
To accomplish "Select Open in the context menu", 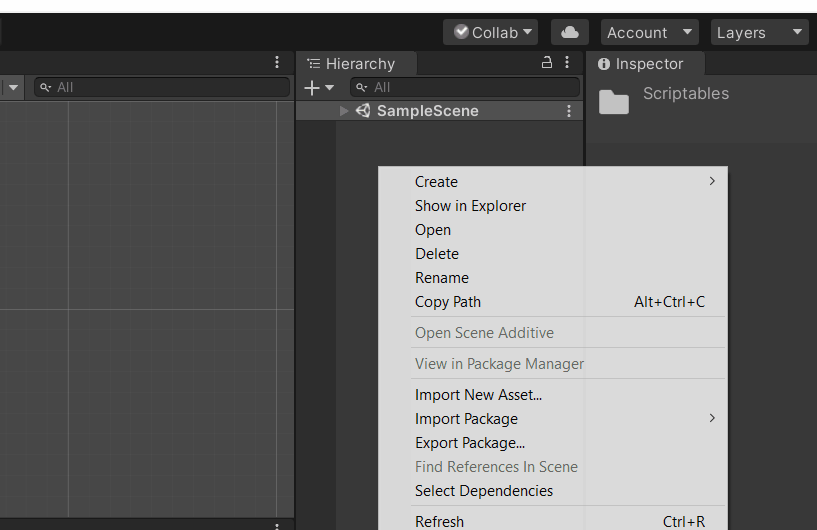I will tap(553, 230).
